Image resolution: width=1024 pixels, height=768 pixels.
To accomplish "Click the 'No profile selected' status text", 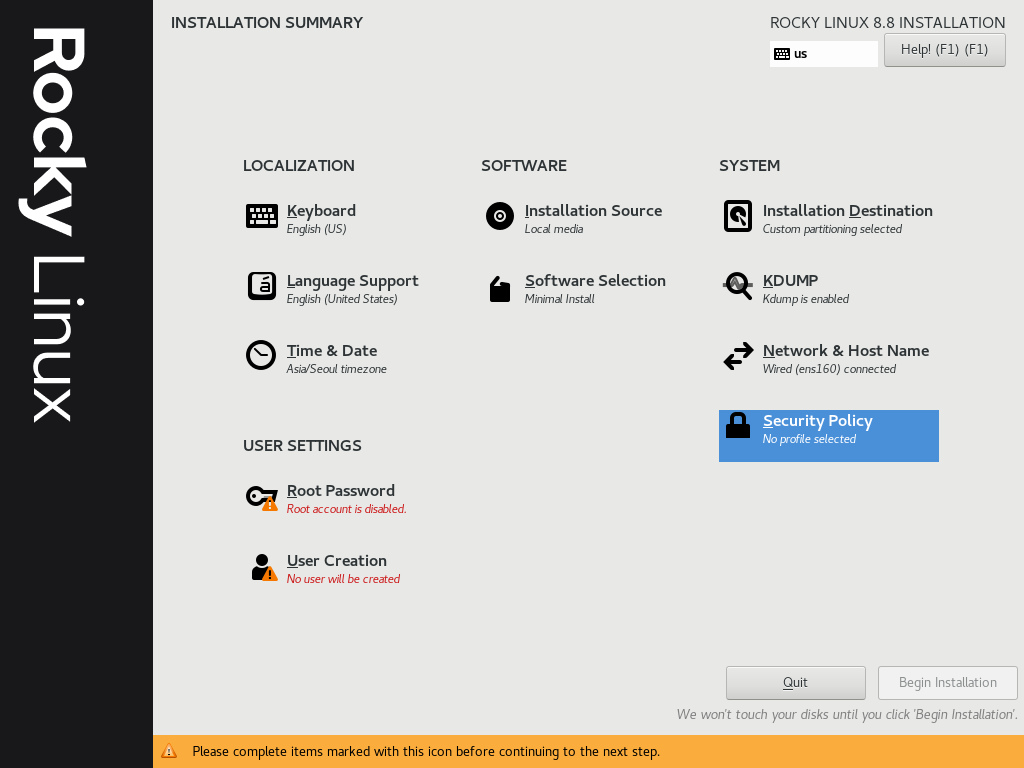I will (809, 440).
